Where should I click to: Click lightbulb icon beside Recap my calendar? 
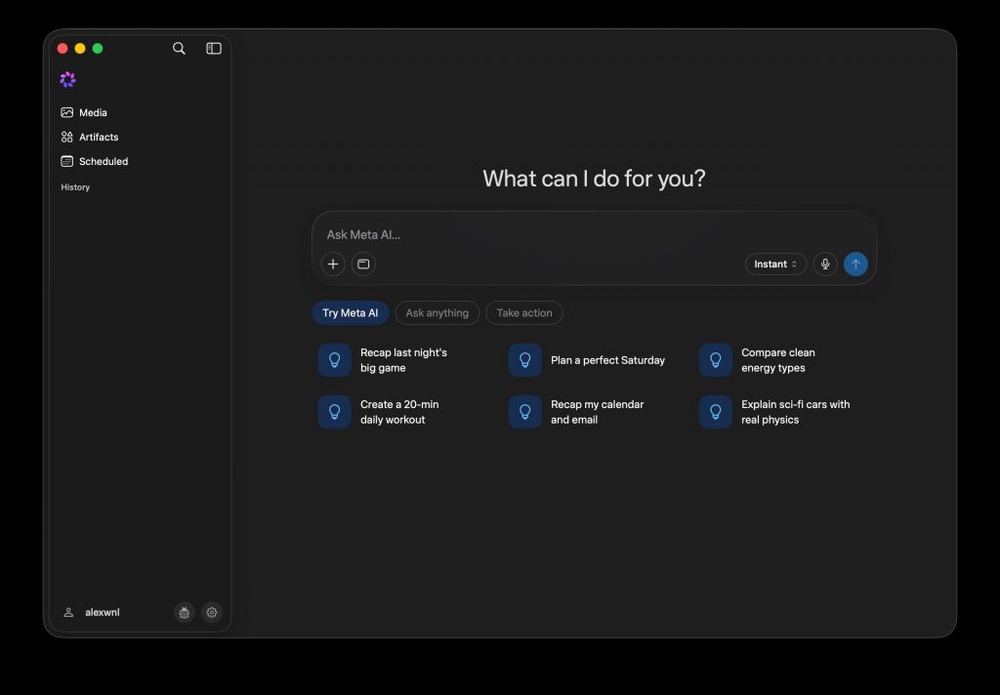[x=525, y=412]
